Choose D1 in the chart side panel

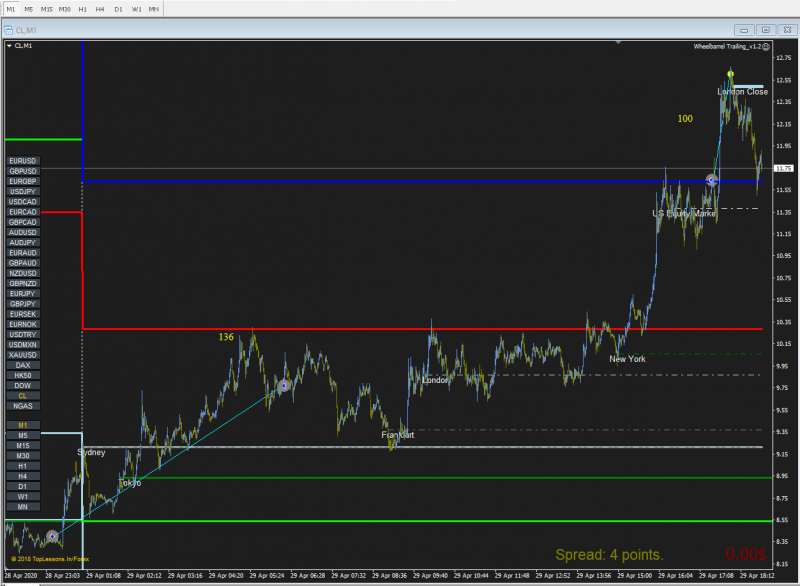[x=23, y=487]
